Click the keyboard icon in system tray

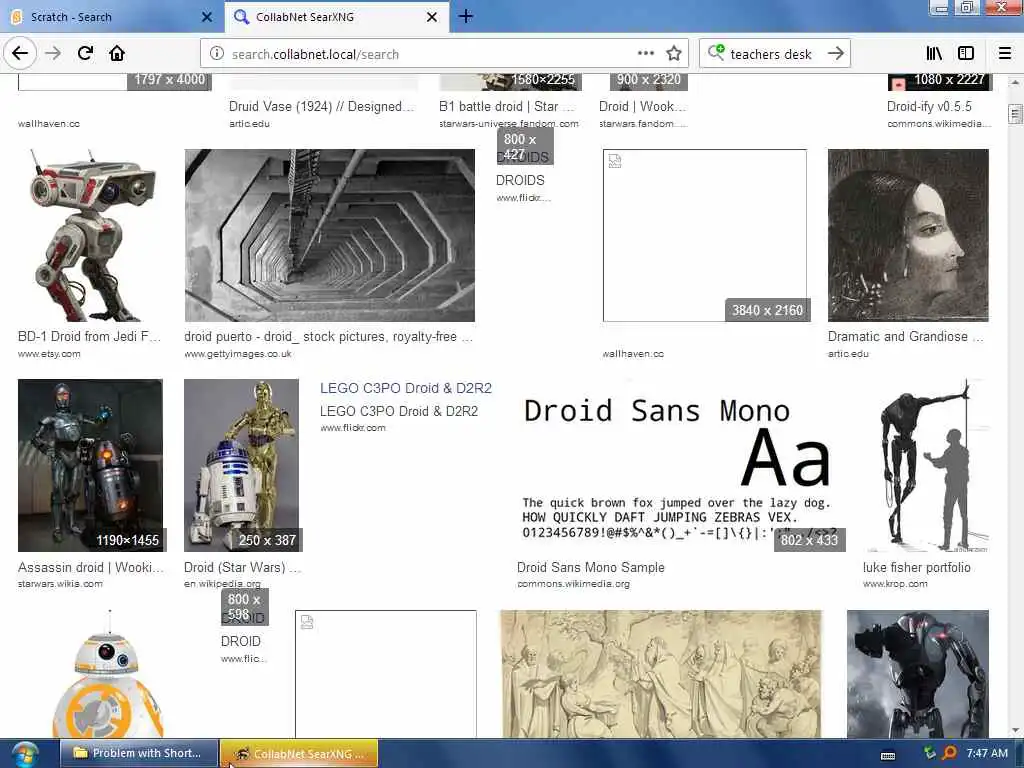(888, 755)
